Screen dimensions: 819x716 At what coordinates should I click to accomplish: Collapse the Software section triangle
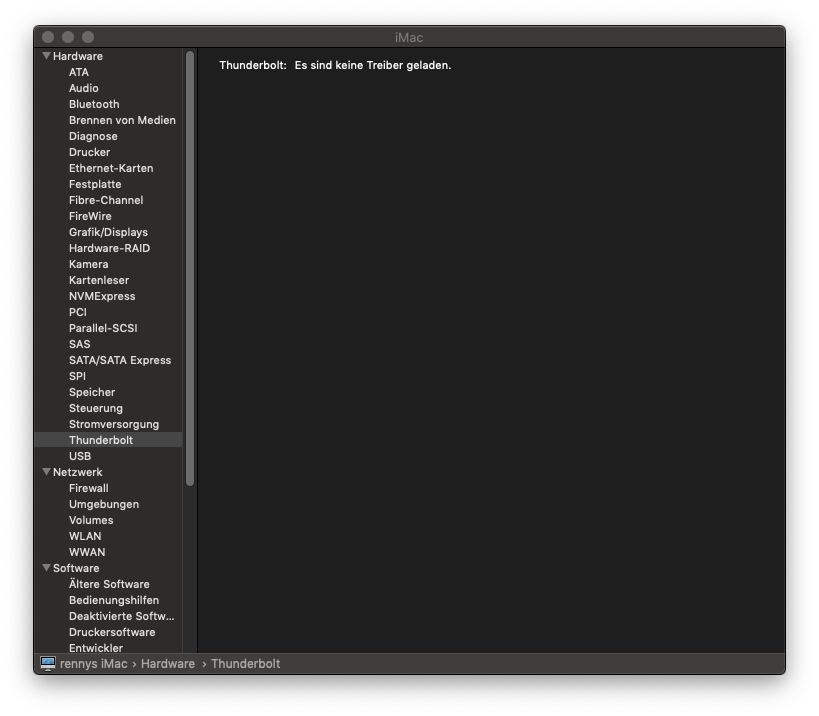[x=46, y=568]
